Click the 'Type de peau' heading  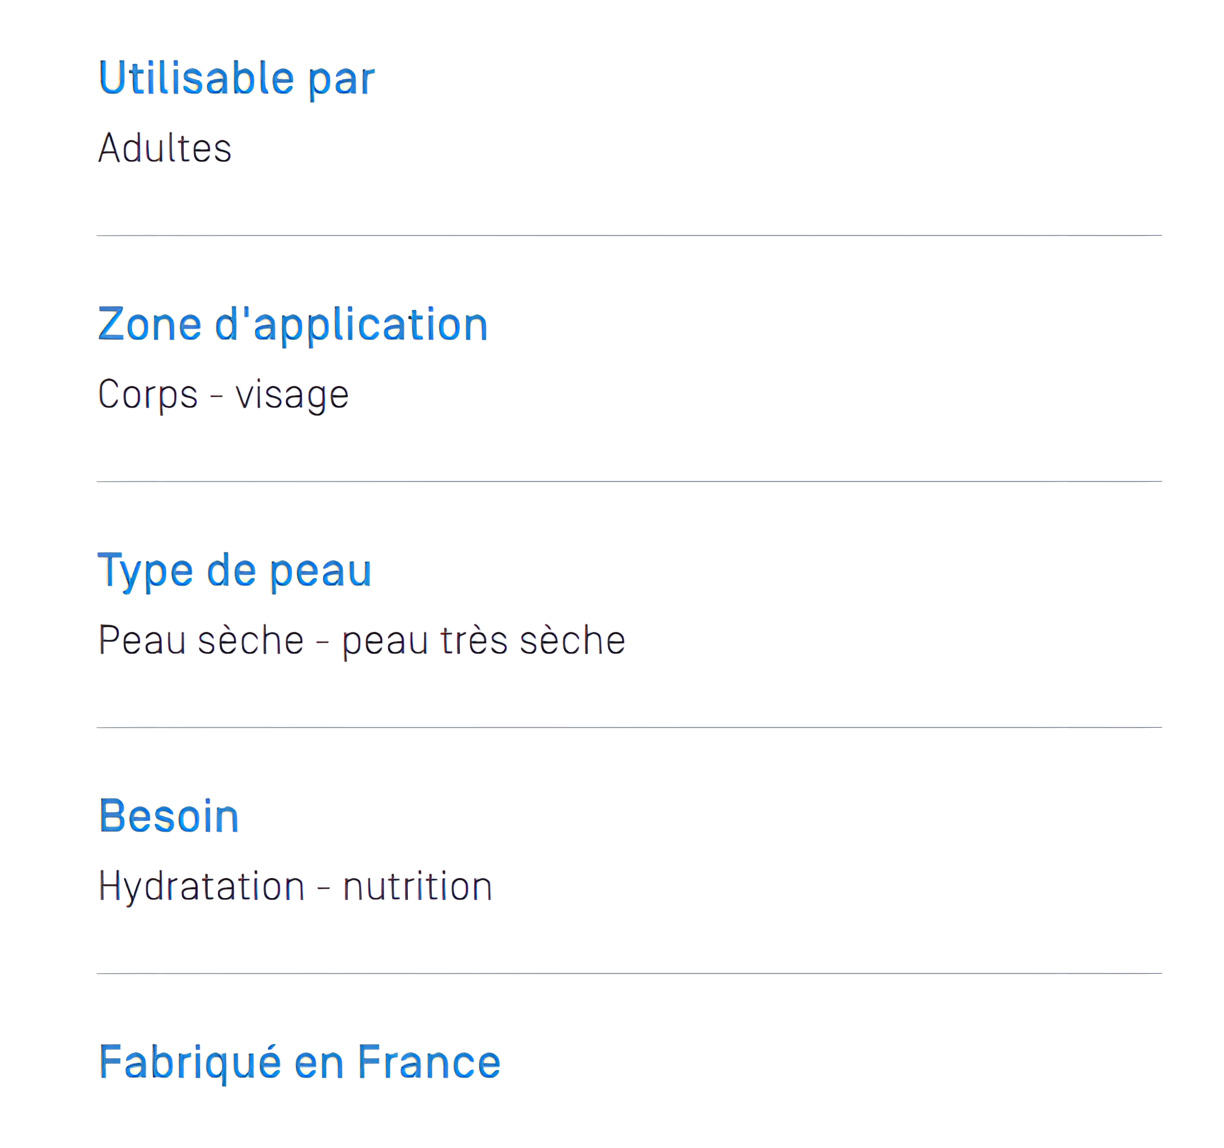tap(235, 571)
